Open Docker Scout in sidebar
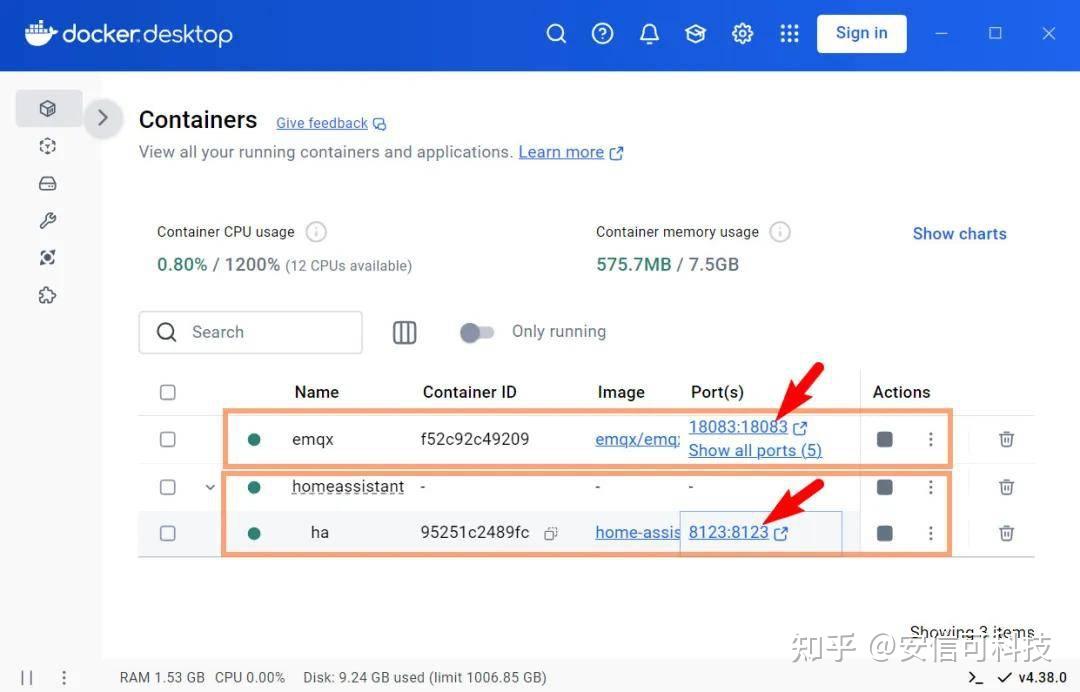Viewport: 1080px width, 692px height. pos(48,258)
